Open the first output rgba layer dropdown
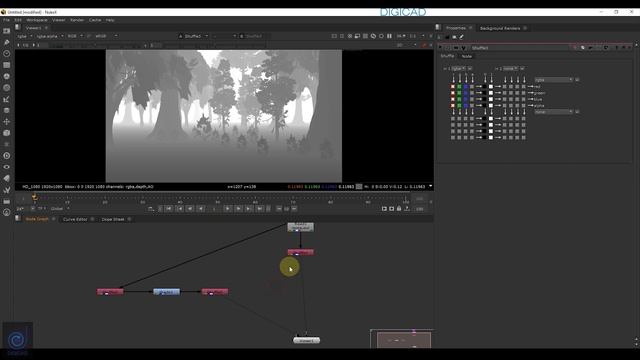640x360 pixels. click(x=553, y=80)
